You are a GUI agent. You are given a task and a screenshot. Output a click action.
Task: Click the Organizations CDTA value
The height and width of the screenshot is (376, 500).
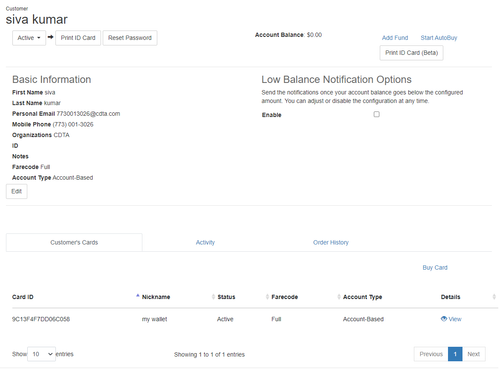pyautogui.click(x=61, y=135)
